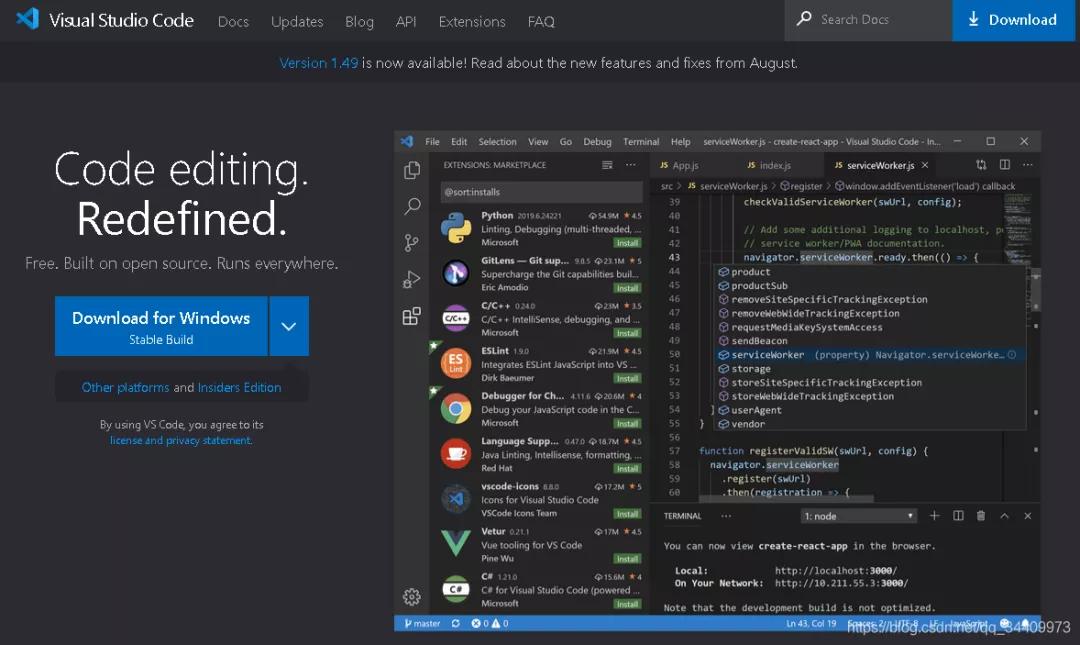The width and height of the screenshot is (1080, 645).
Task: Click the @sort:installs search box
Action: pos(541,192)
